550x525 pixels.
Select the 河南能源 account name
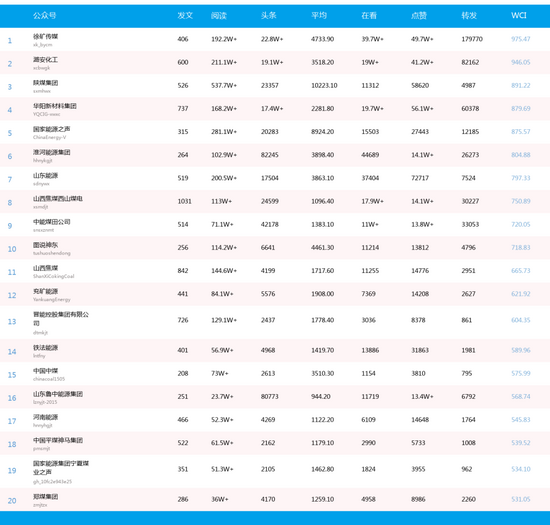click(x=46, y=417)
